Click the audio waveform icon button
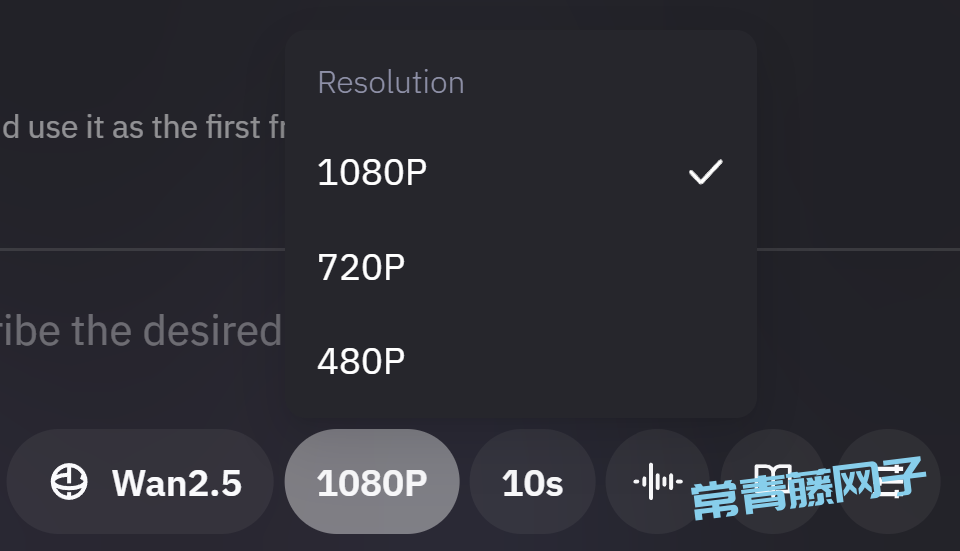Viewport: 960px width, 551px height. click(x=657, y=482)
